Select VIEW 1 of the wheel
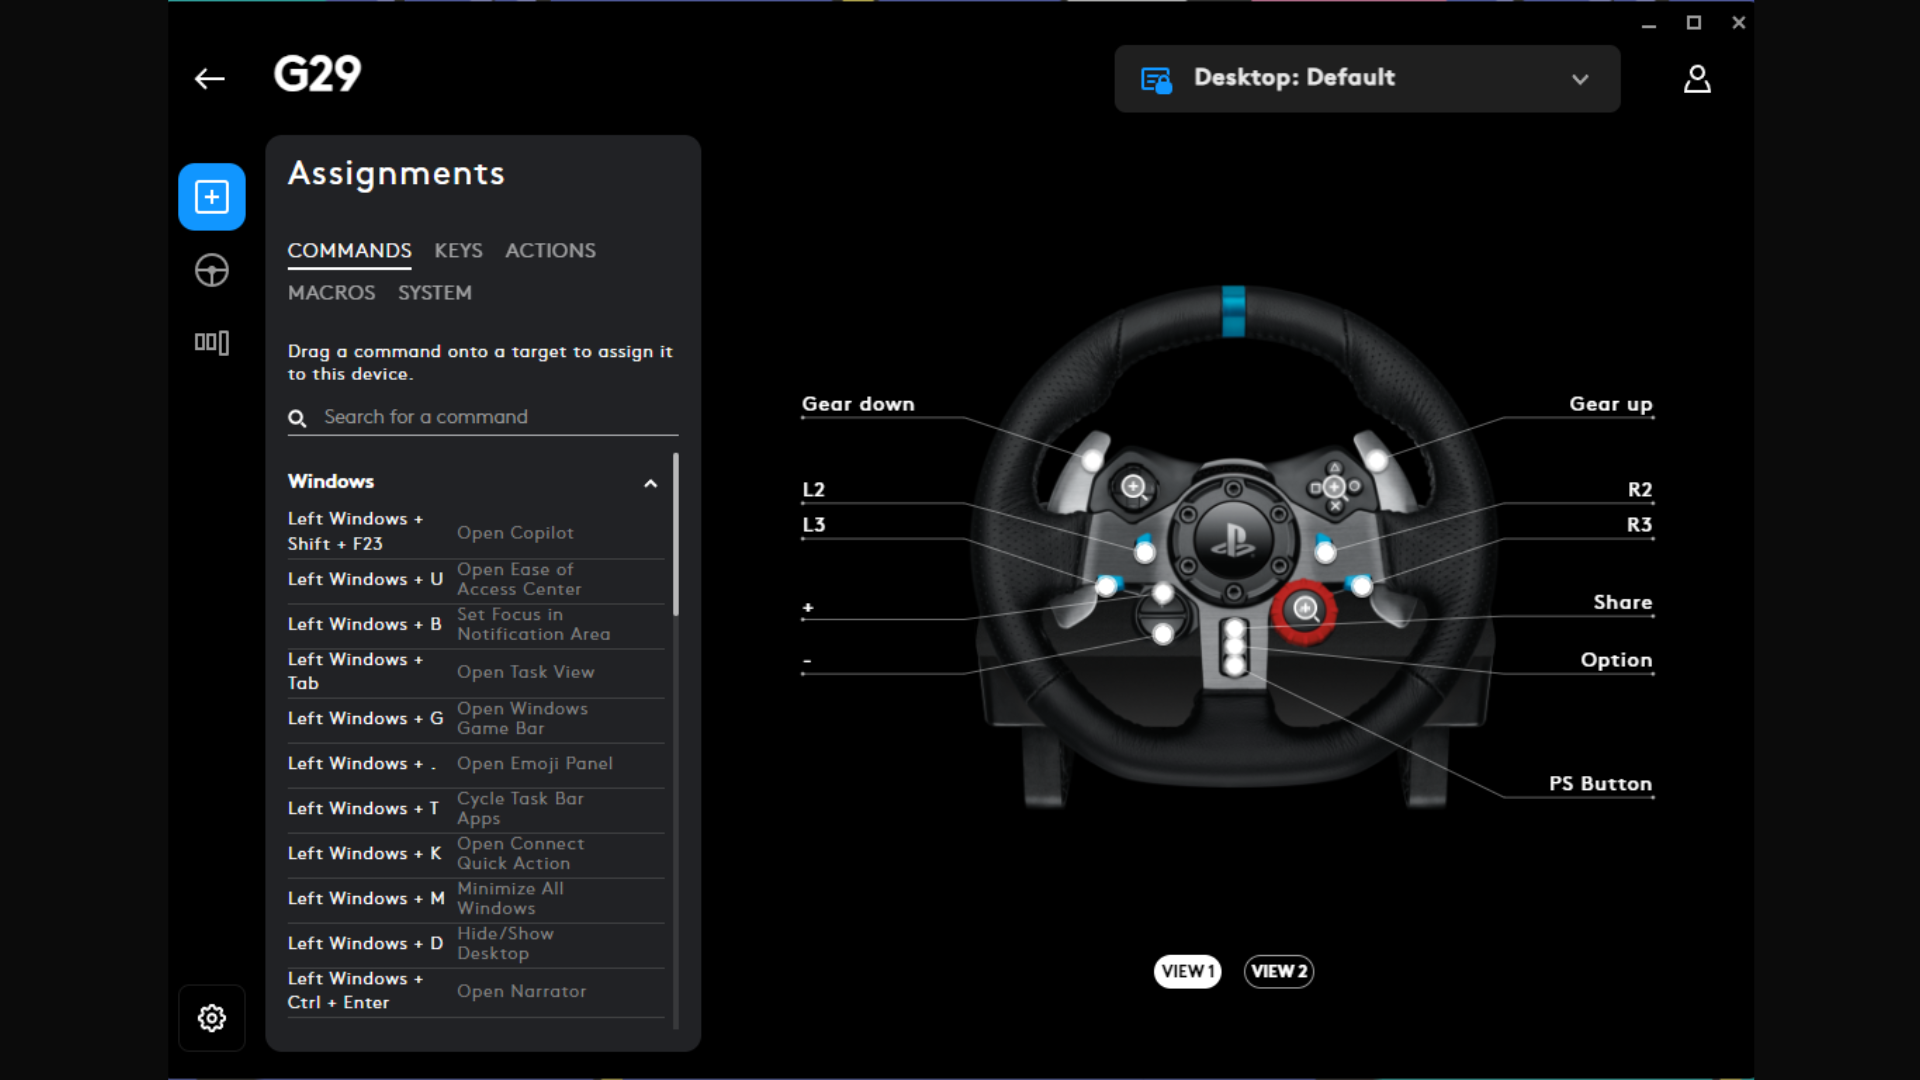 coord(1187,971)
